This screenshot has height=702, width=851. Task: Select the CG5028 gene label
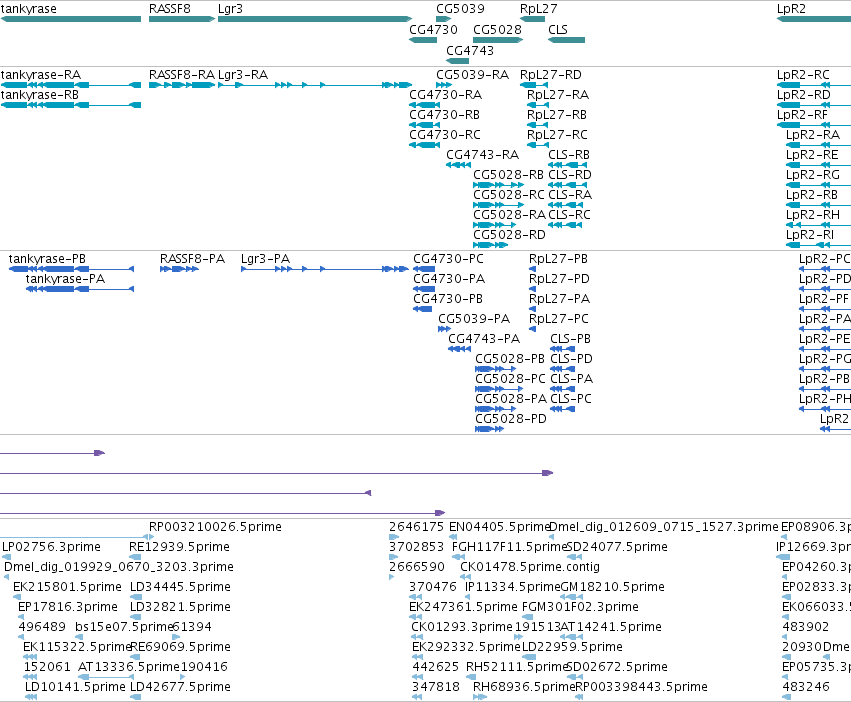coord(497,30)
